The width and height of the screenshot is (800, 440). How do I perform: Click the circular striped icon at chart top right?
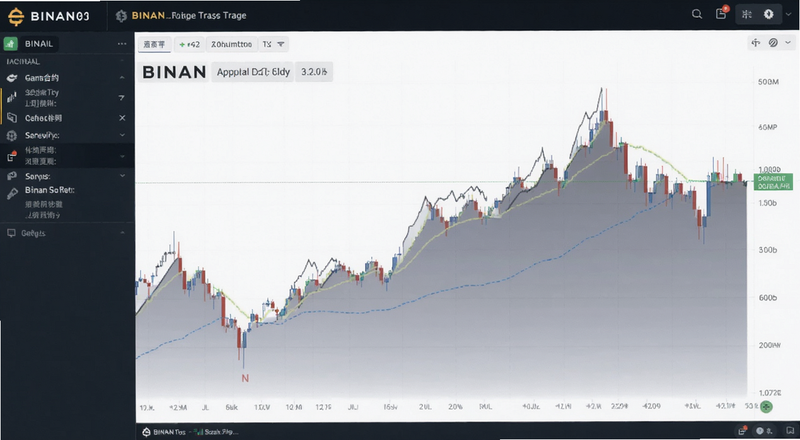773,43
